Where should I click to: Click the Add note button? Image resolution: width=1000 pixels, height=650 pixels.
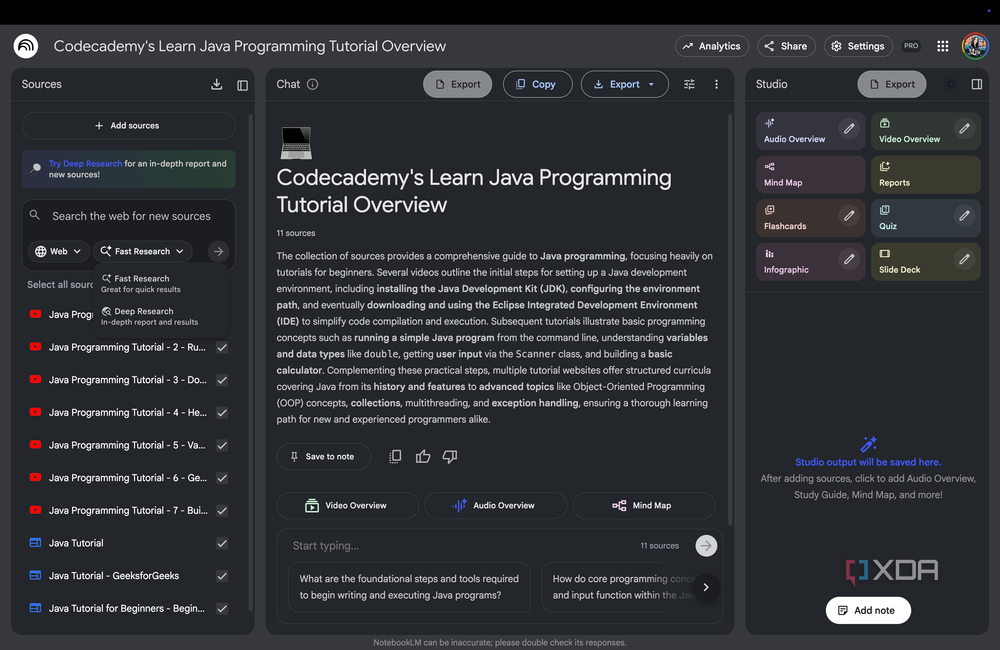click(x=868, y=610)
